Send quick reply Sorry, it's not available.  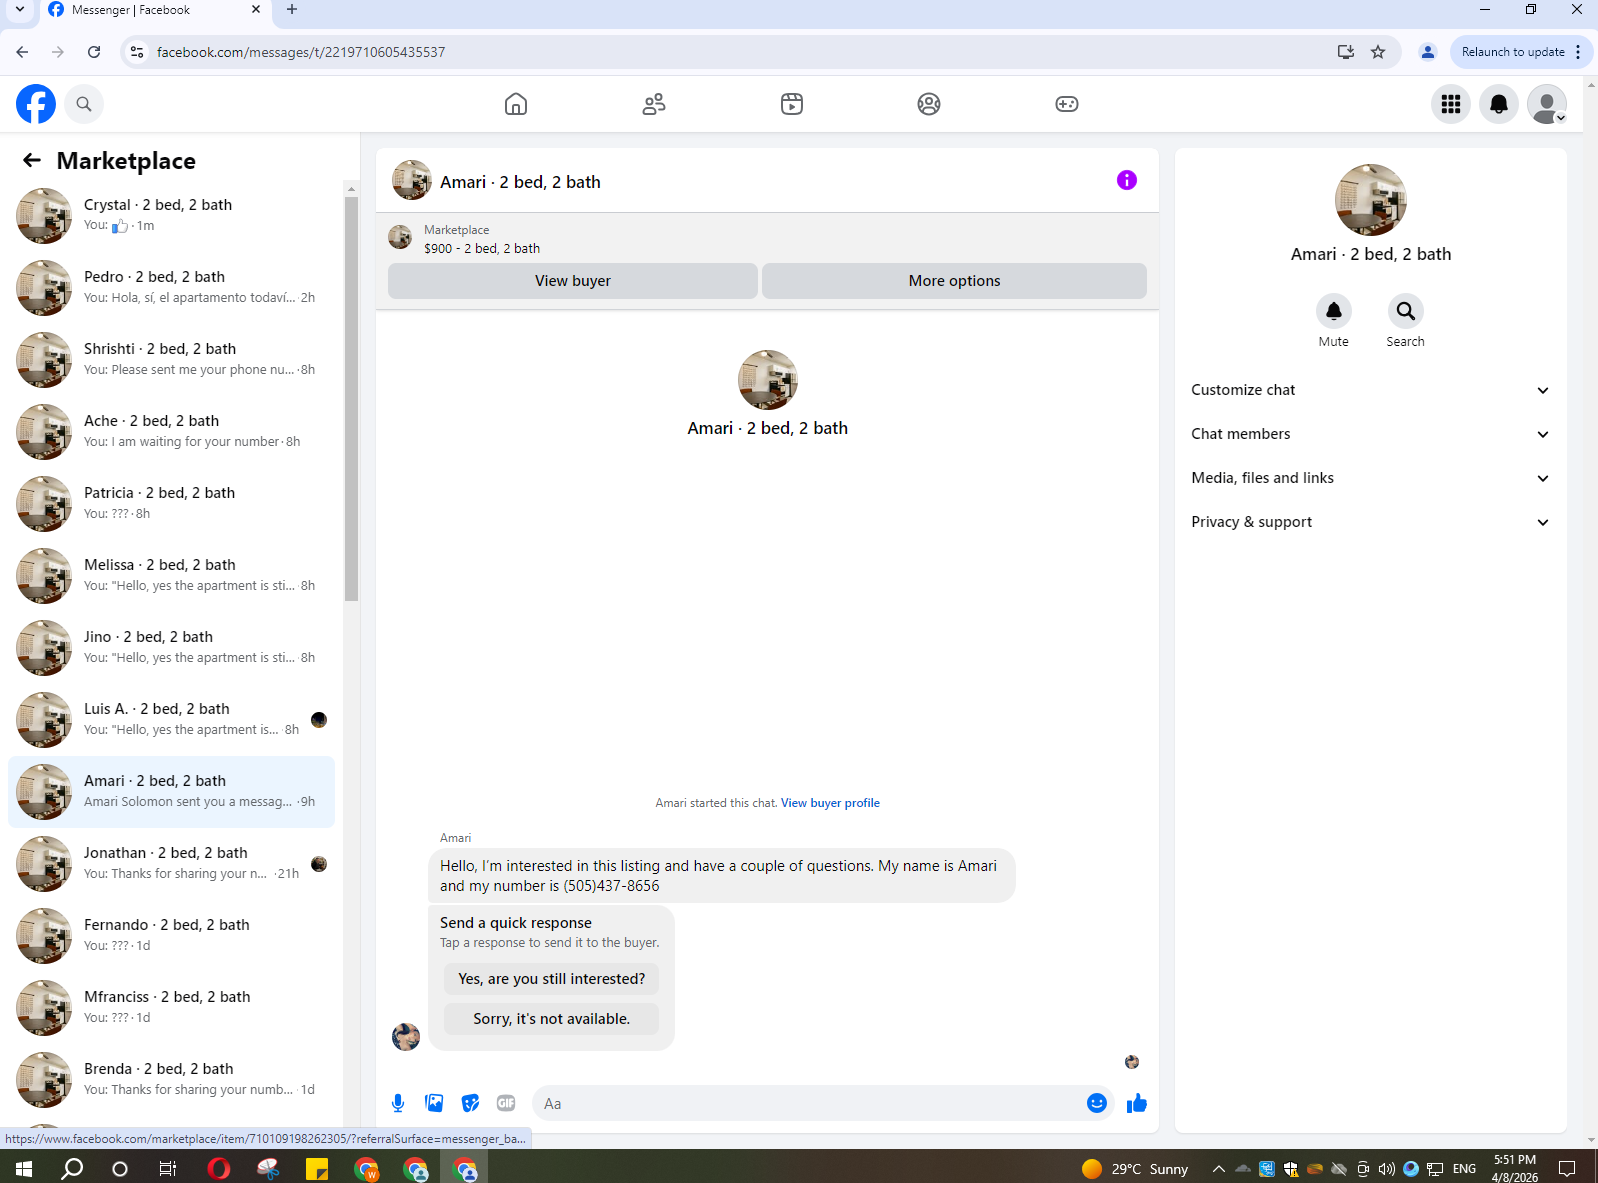tap(551, 1019)
